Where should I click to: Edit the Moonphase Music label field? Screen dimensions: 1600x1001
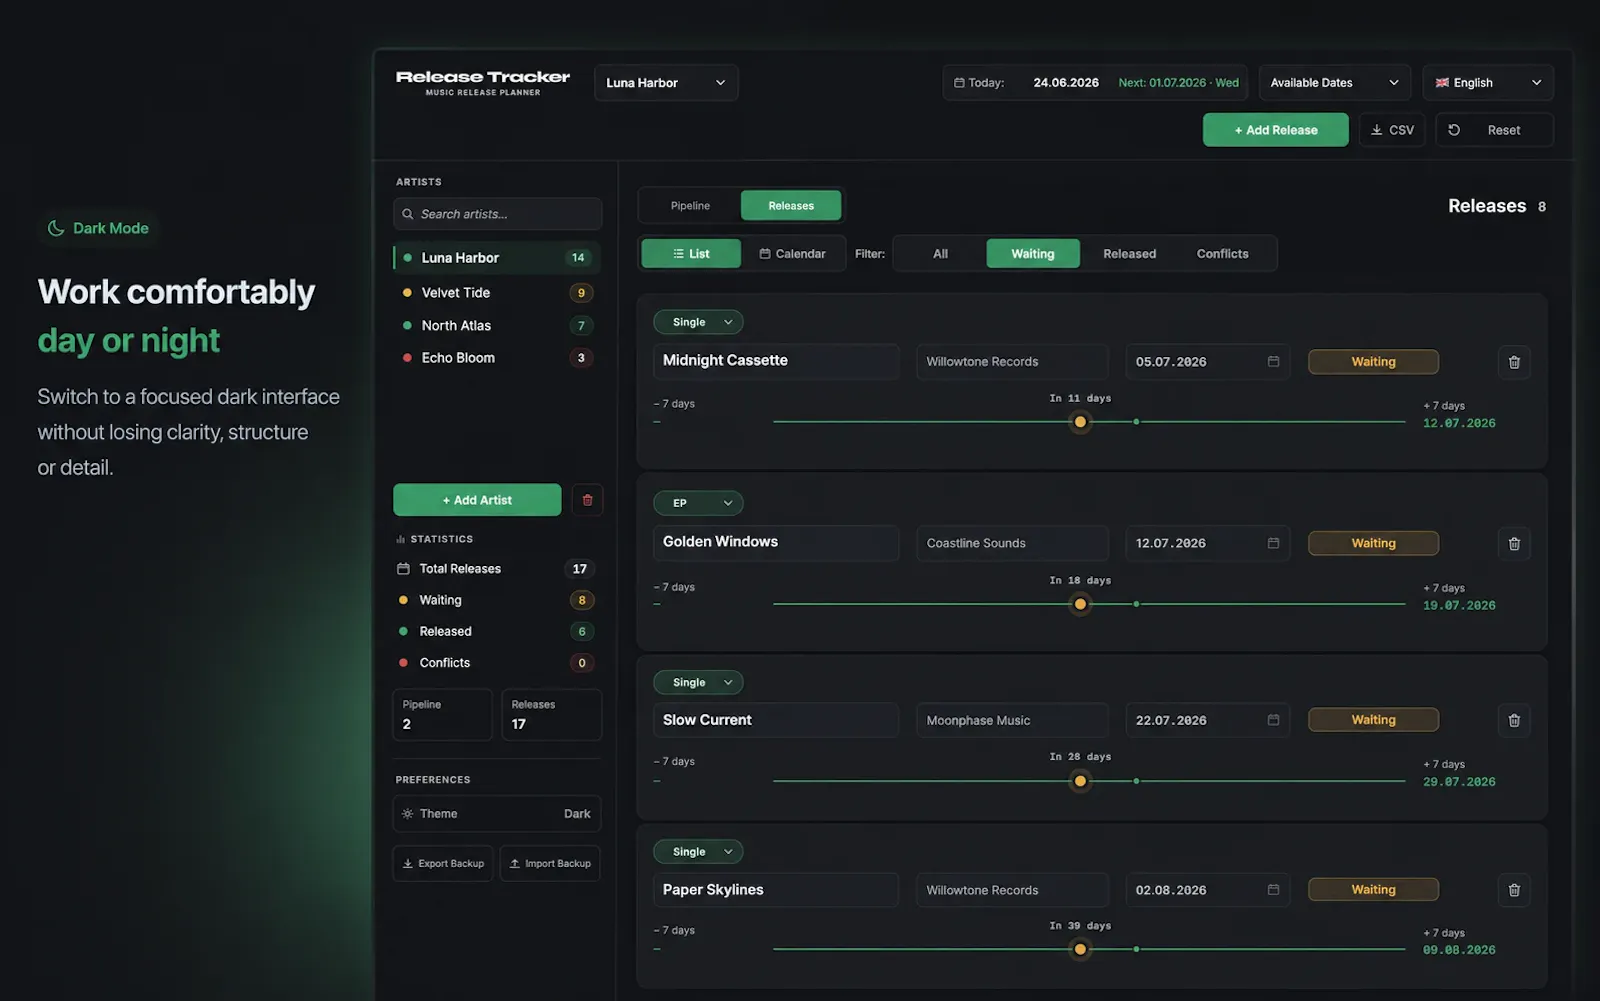[1012, 720]
